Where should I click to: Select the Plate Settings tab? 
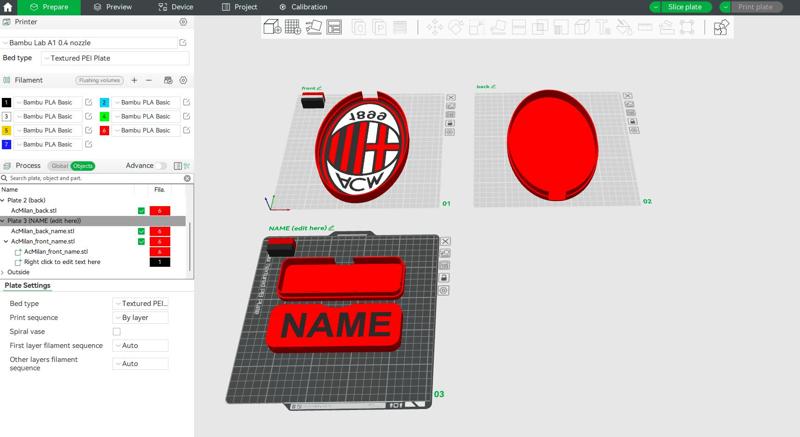[x=28, y=286]
